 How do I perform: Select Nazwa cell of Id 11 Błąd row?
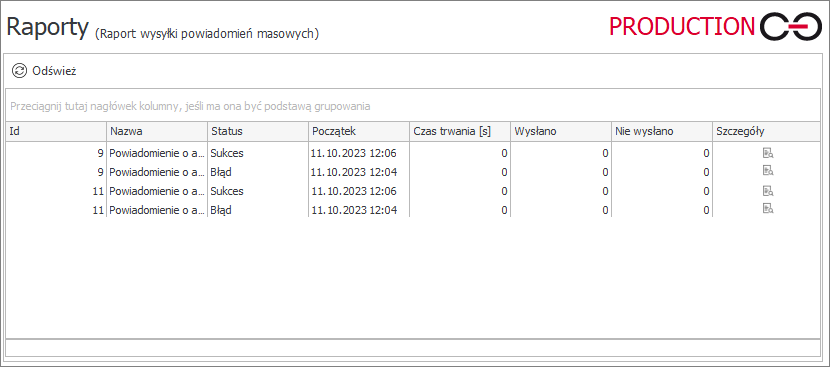[x=157, y=210]
